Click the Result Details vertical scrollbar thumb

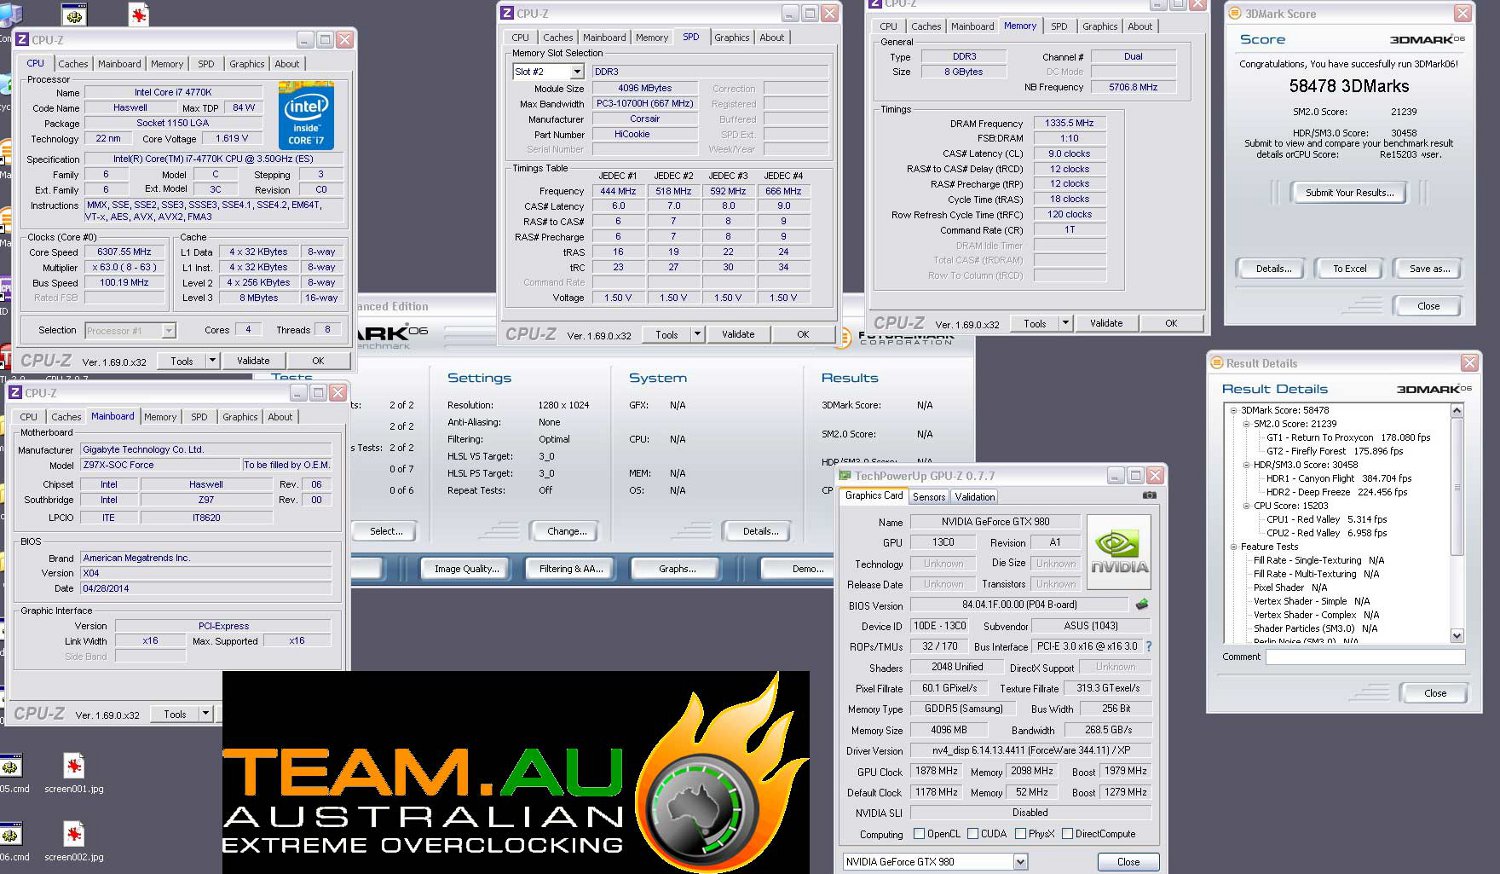pyautogui.click(x=1456, y=487)
